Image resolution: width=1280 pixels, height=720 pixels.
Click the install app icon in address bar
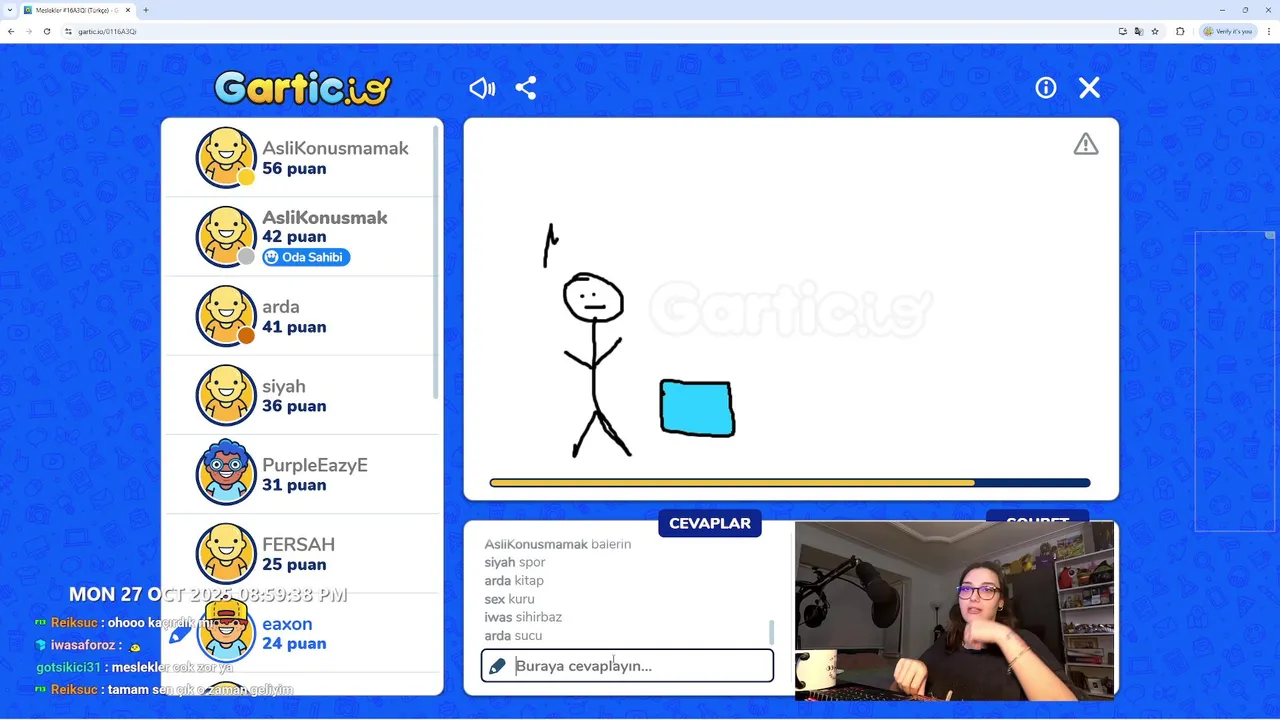tap(1123, 31)
